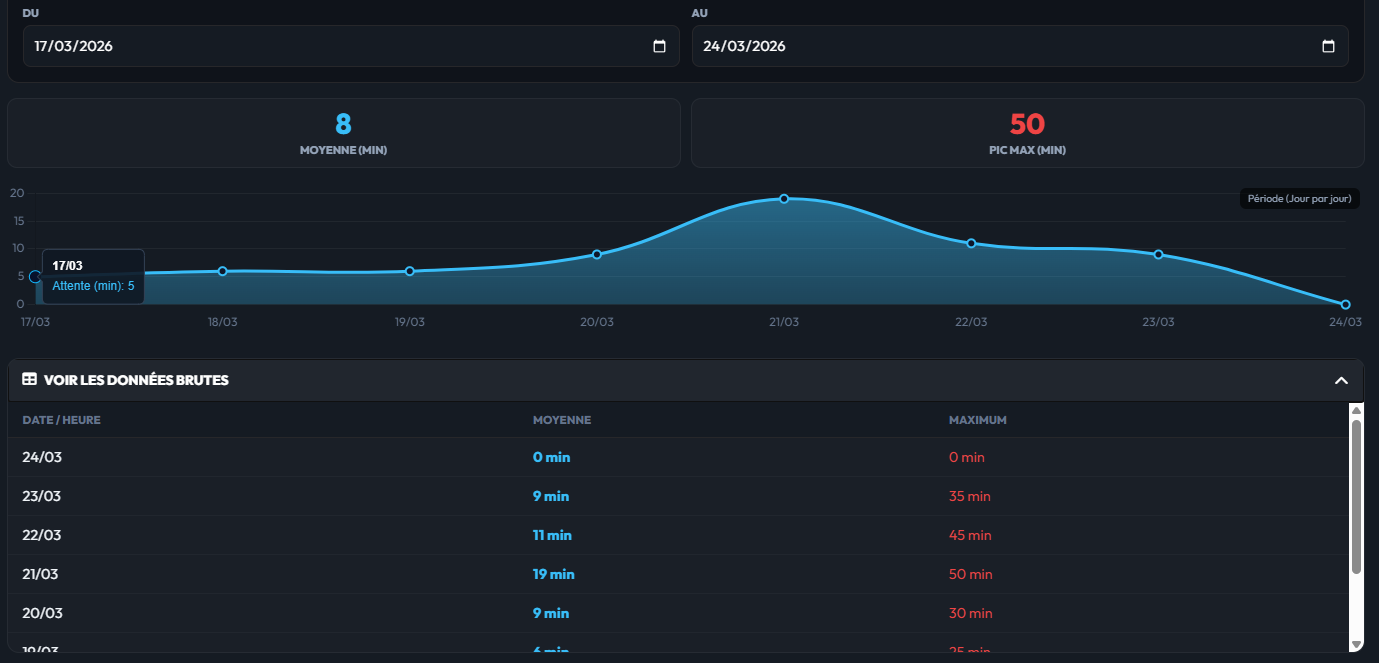Click the Maximum column header
Viewport: 1379px width, 663px height.
pyautogui.click(x=977, y=420)
